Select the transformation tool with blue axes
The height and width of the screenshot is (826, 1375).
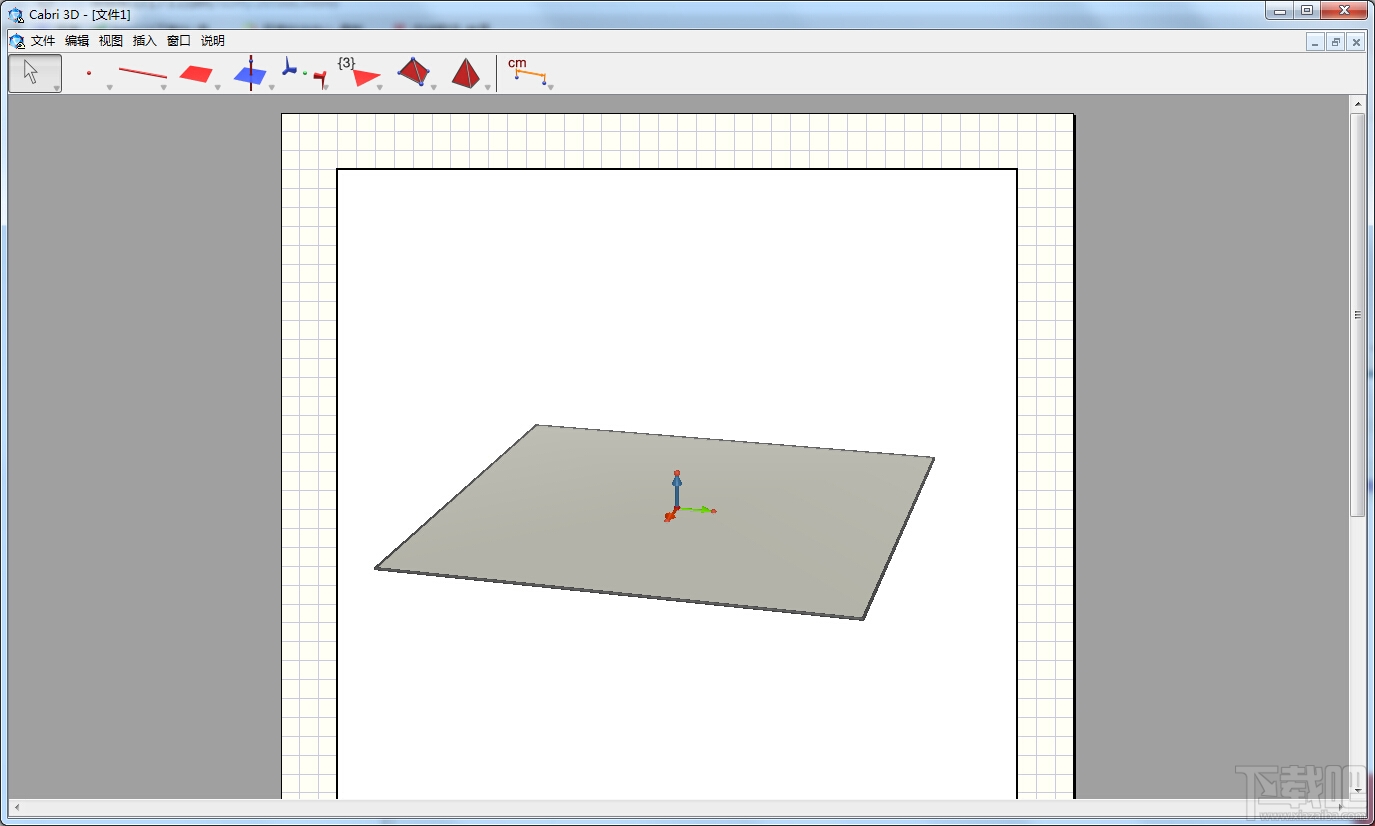(303, 72)
